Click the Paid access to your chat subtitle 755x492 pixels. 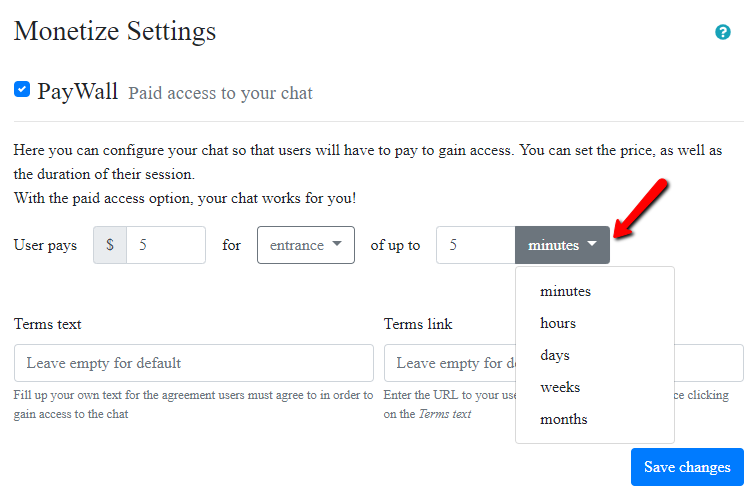[220, 94]
